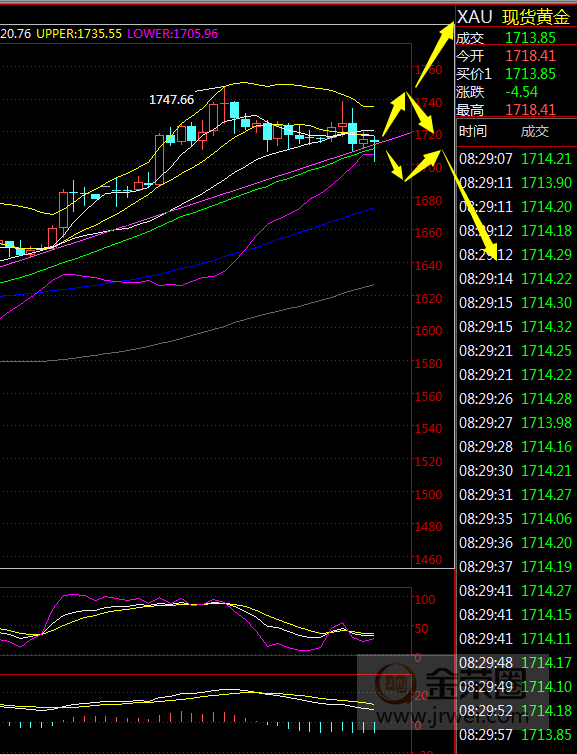The image size is (577, 754).
Task: Select tick row 08:29:36 at 1714.20
Action: click(x=515, y=542)
